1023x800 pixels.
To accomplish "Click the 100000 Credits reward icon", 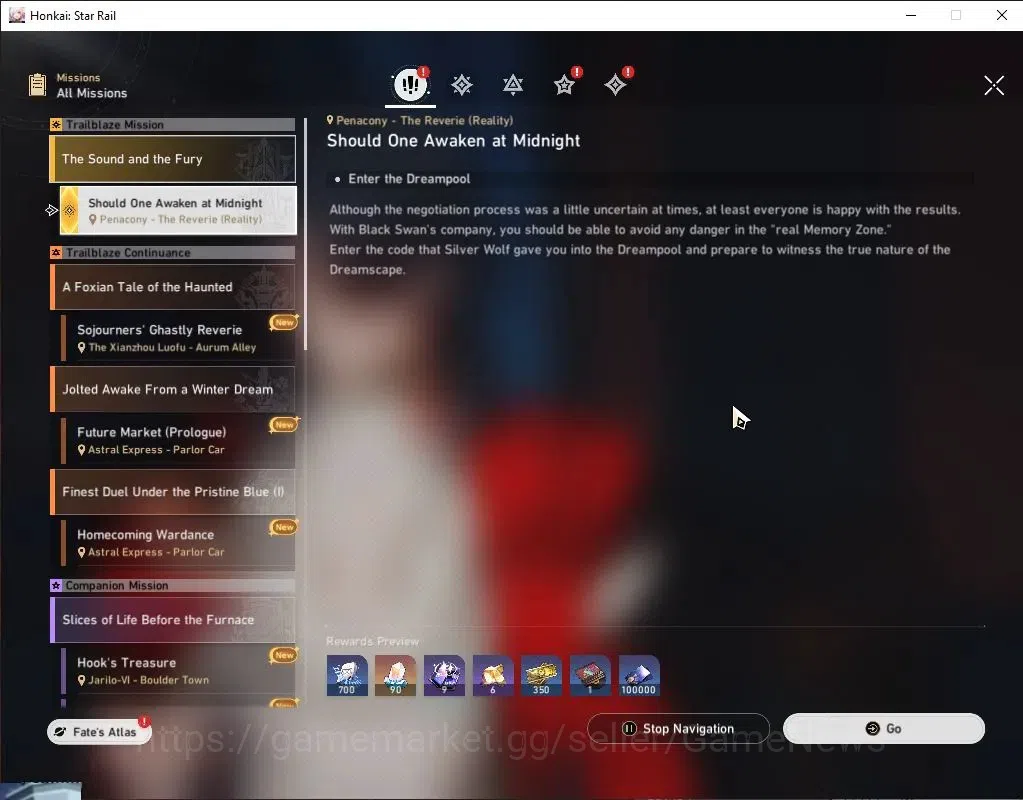I will click(639, 675).
